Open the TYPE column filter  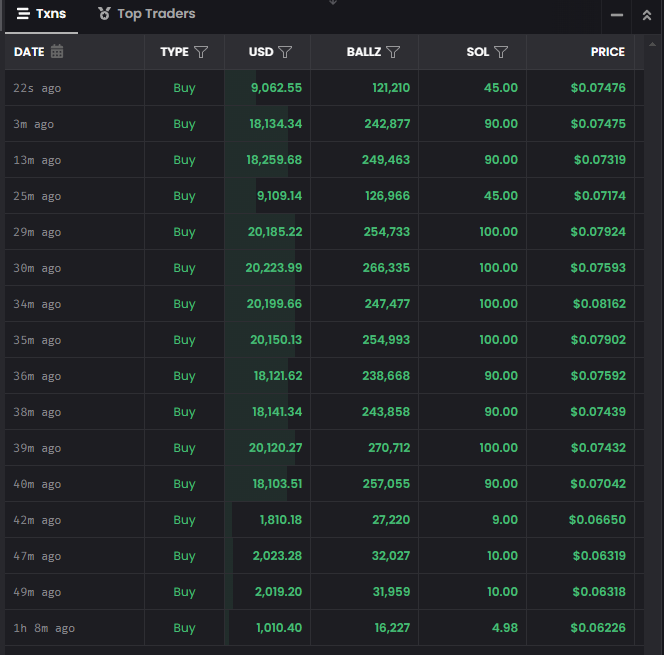point(201,52)
